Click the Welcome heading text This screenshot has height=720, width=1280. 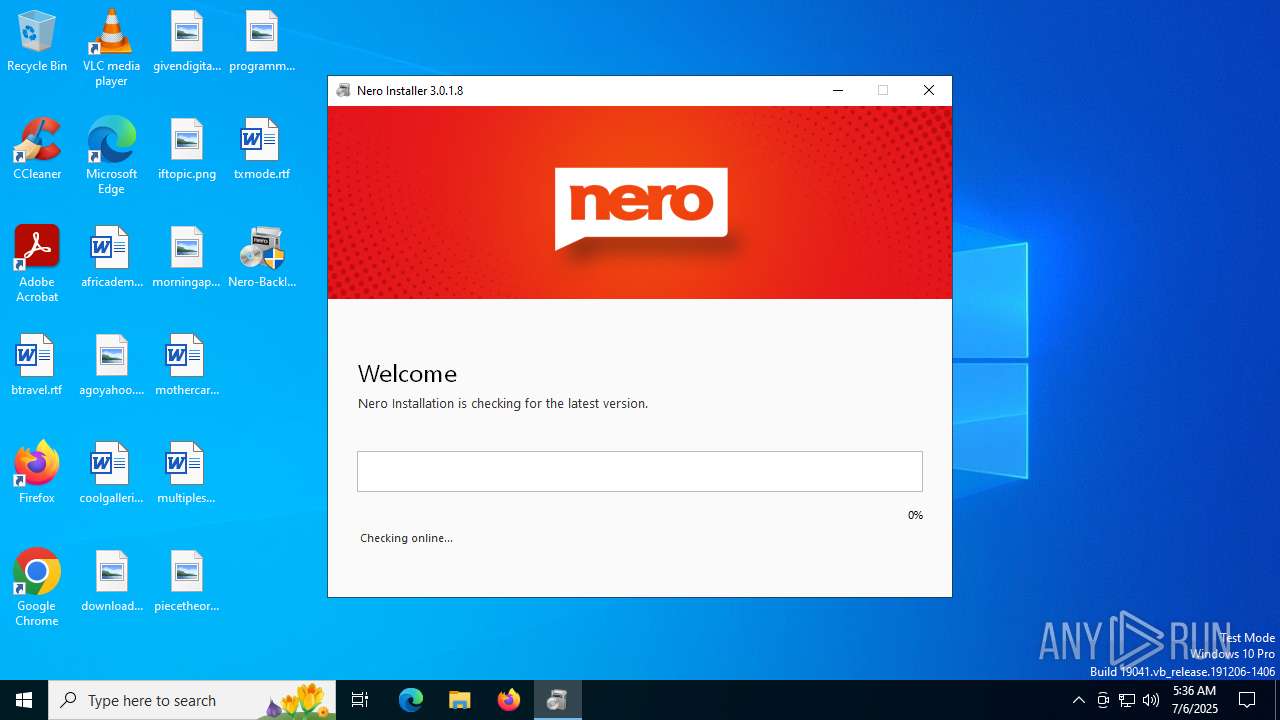[407, 374]
